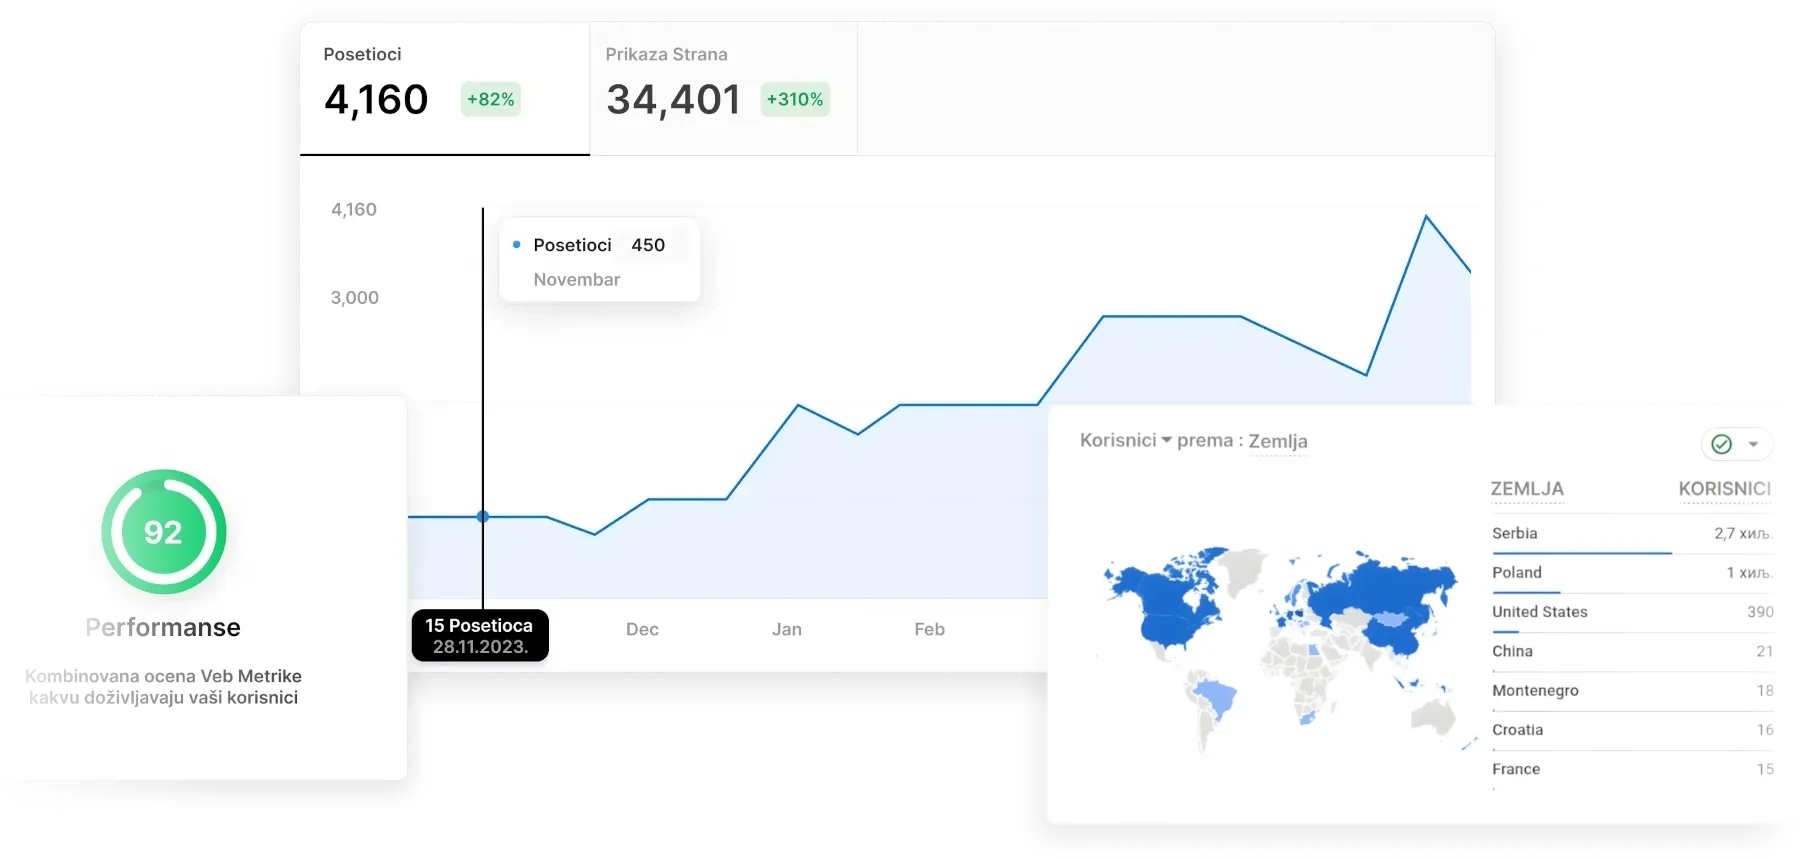Screen dimensions: 1800x859
Task: Select the Croatia country row
Action: click(x=1632, y=730)
